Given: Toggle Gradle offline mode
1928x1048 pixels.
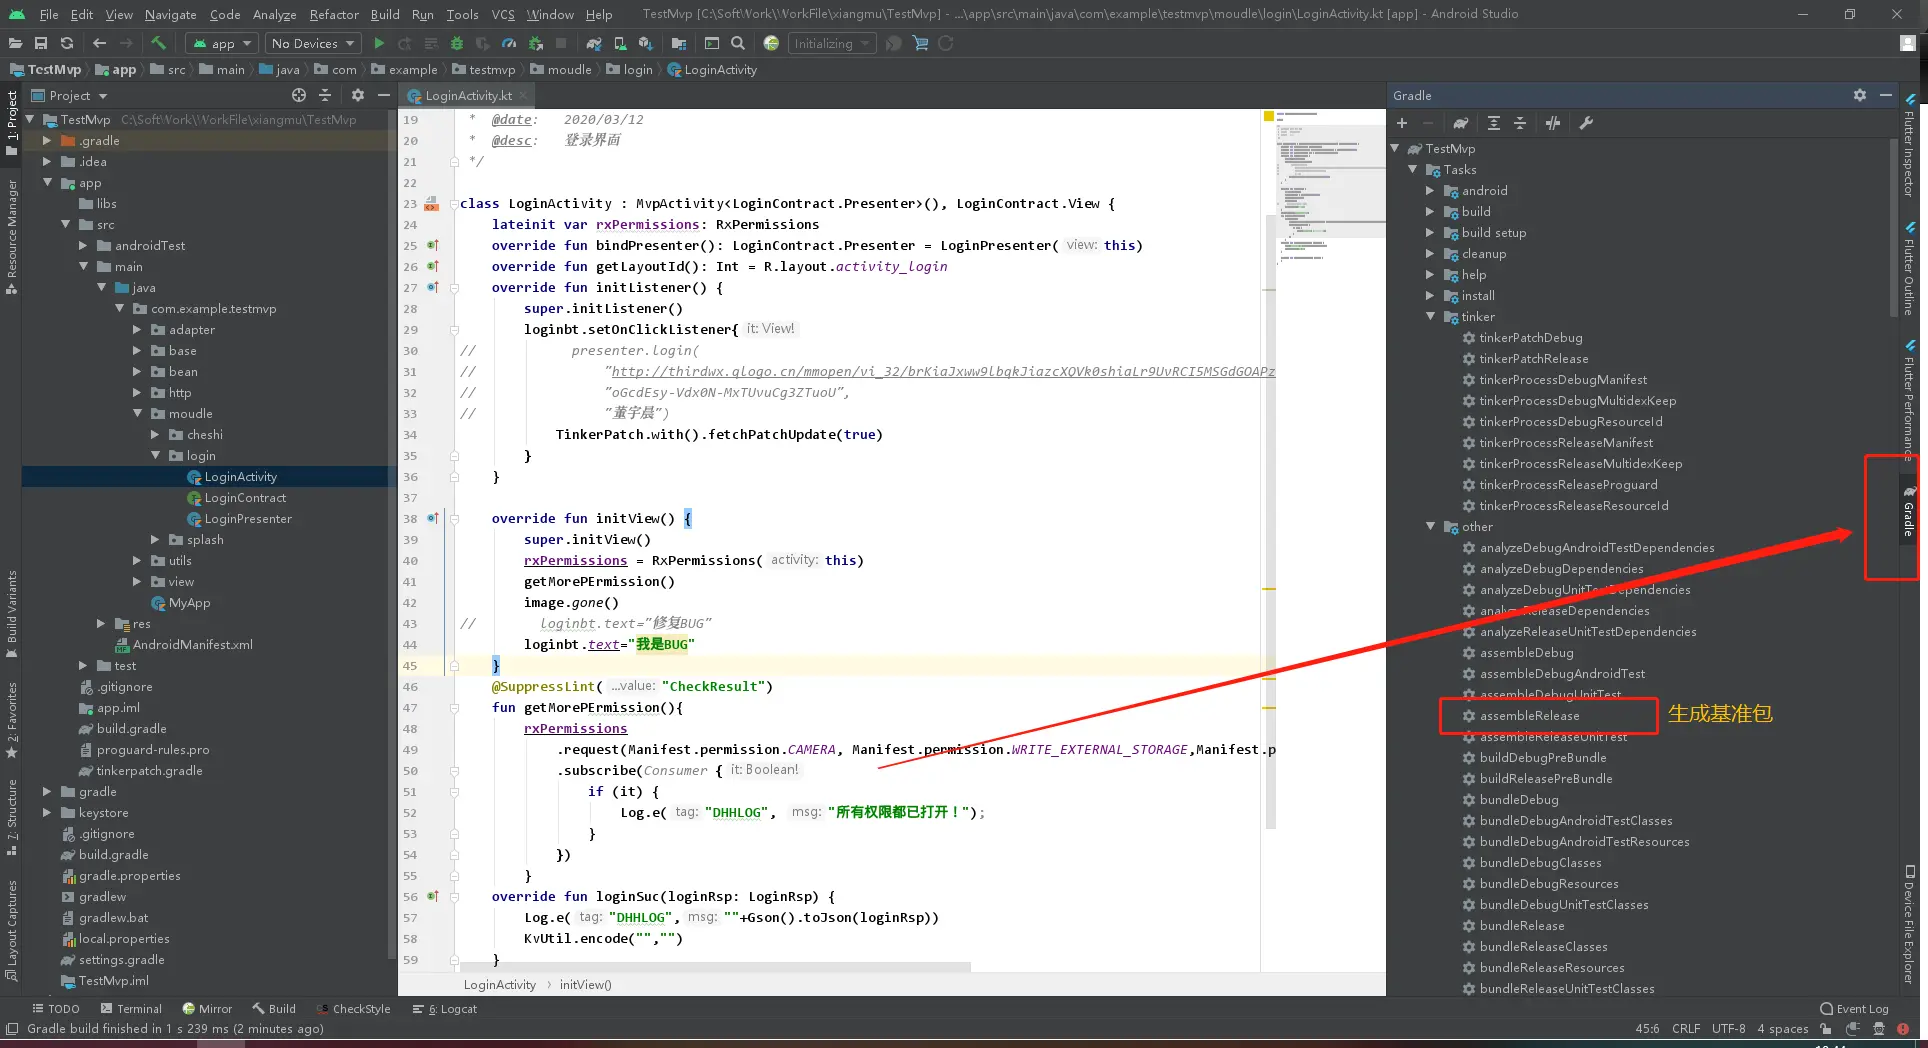Looking at the screenshot, I should [1553, 123].
